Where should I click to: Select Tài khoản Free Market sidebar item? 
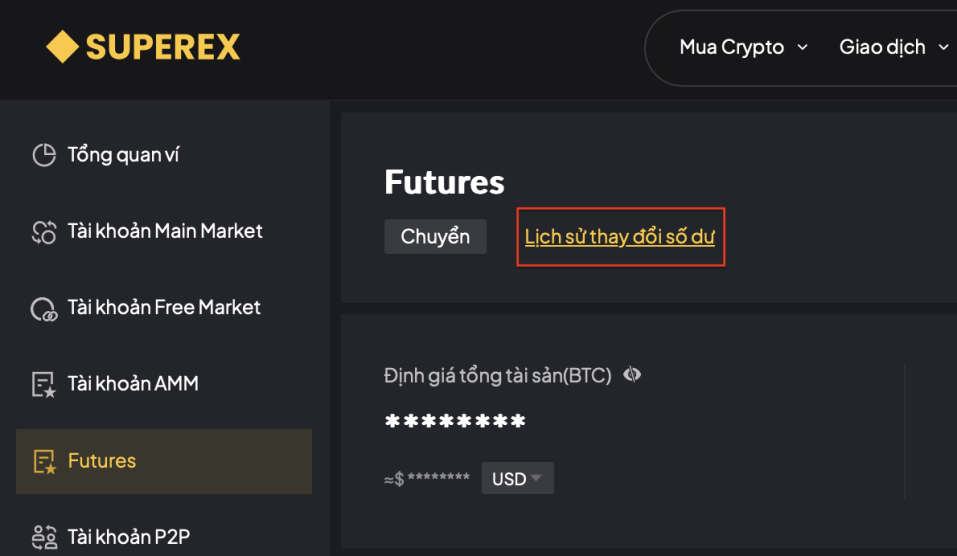tap(164, 308)
